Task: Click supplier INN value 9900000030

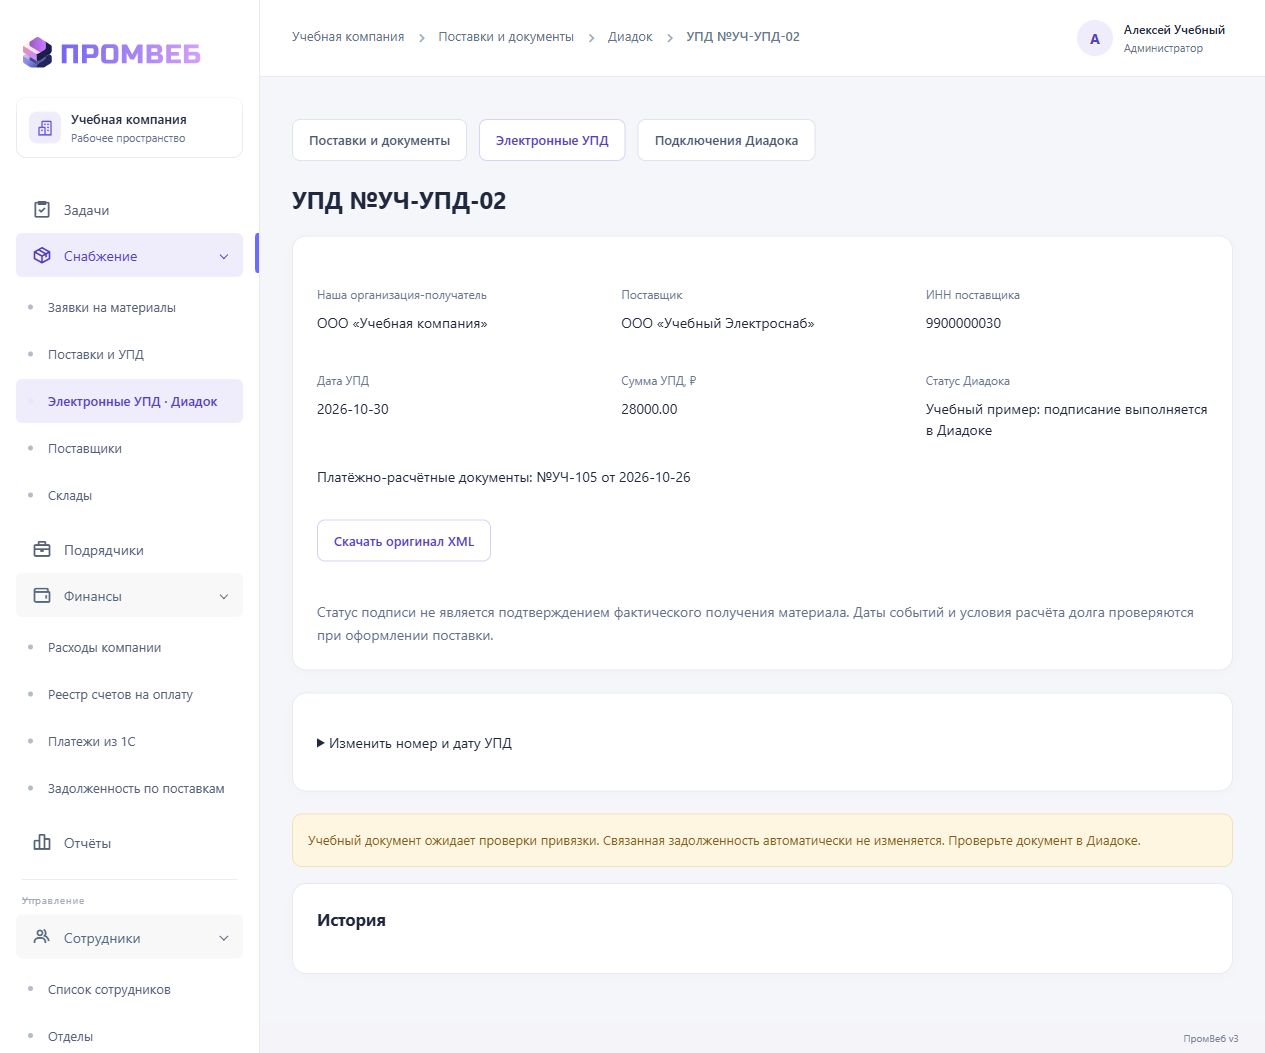Action: tap(963, 324)
